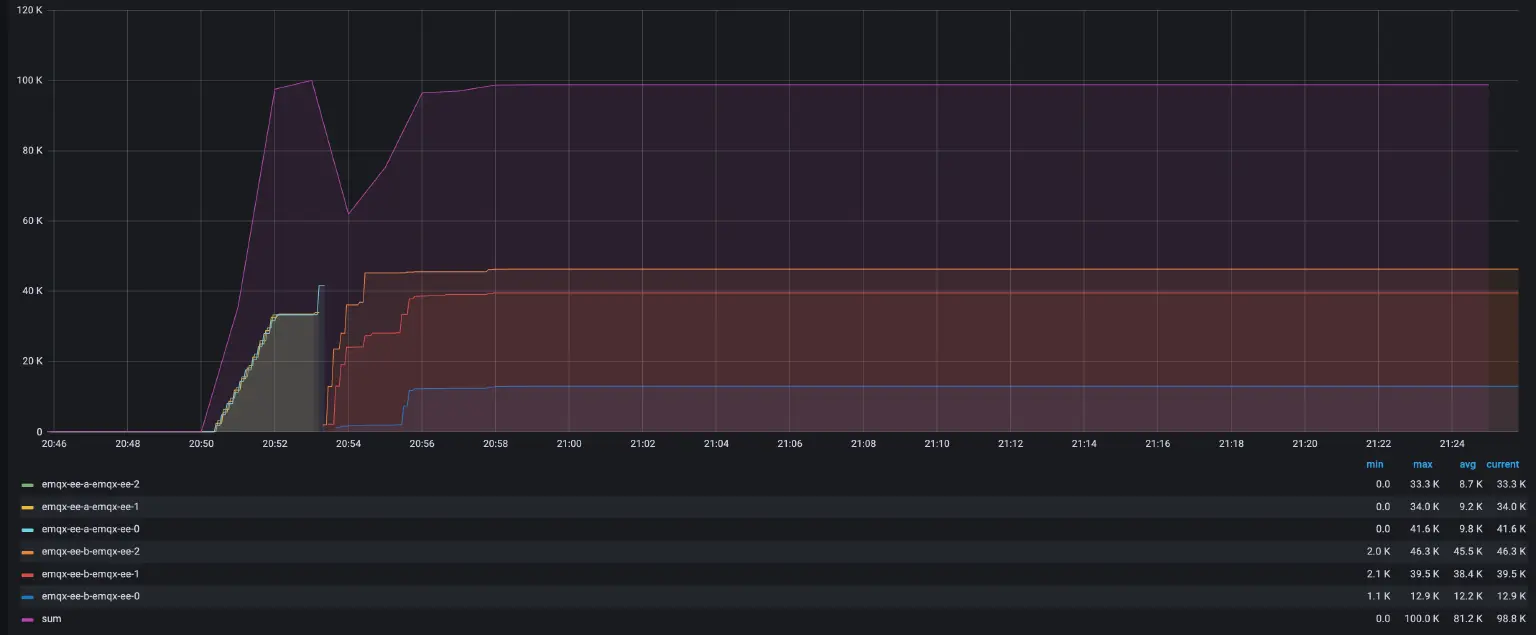The image size is (1536, 635).
Task: Click the red line marker beside emqx-ee-b-emqx-ee-1
Action: coord(28,574)
